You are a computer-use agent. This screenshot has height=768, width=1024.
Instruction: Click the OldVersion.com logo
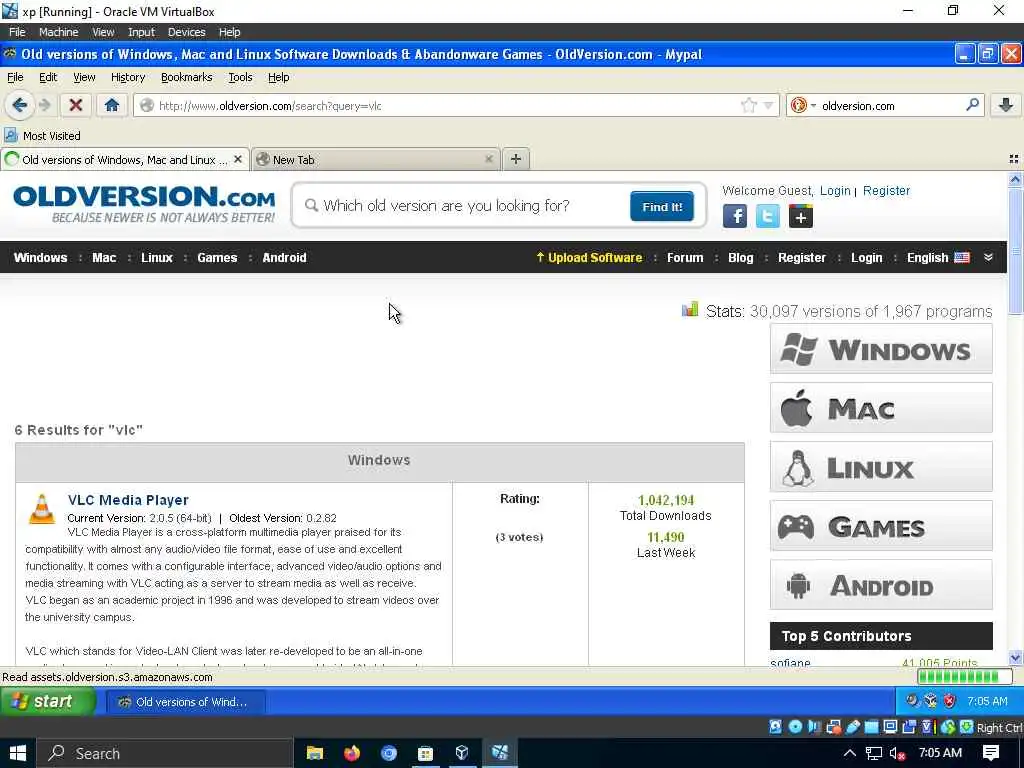144,204
